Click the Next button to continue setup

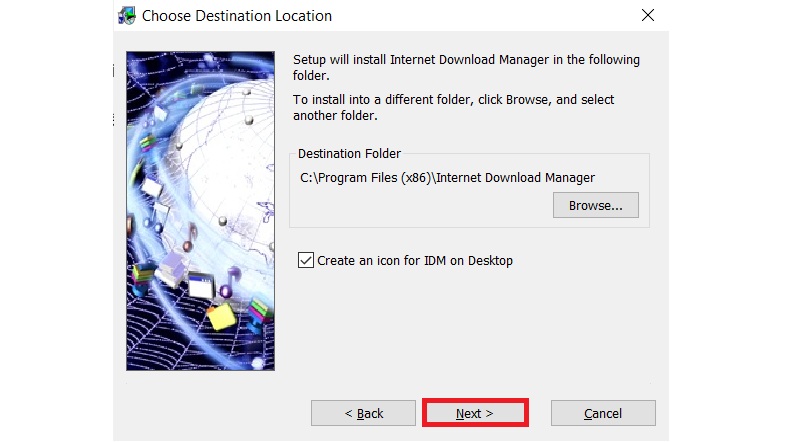click(x=475, y=413)
